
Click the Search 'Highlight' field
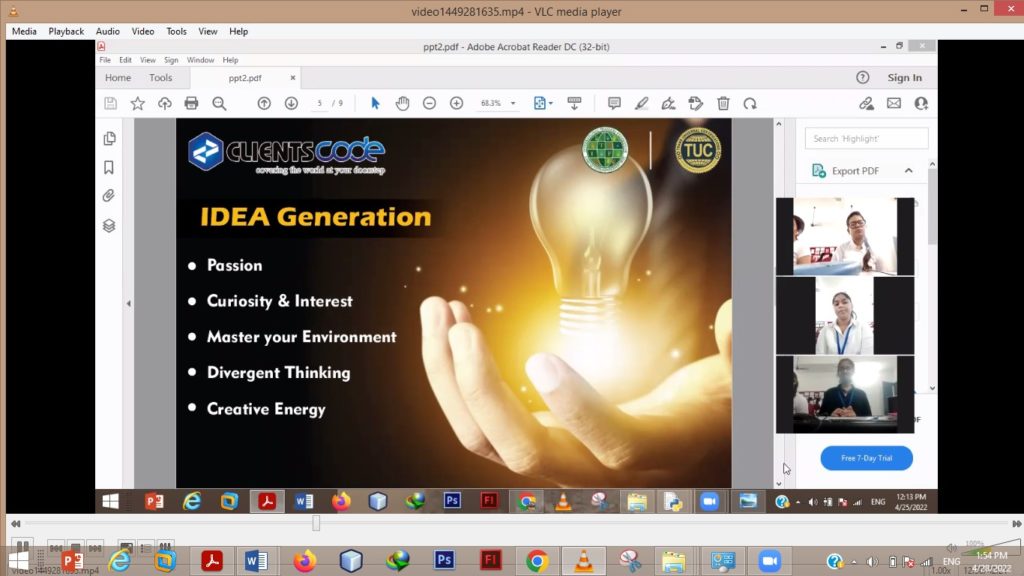(867, 139)
